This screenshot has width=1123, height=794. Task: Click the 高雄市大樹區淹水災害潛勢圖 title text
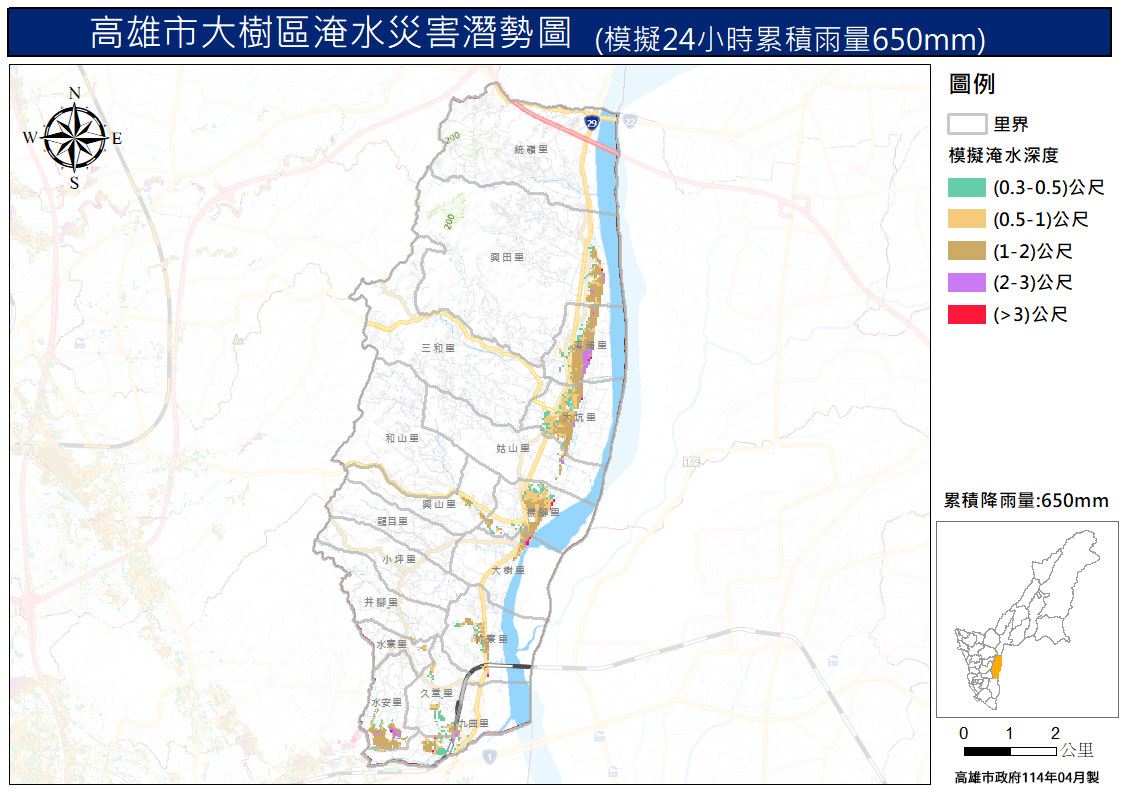click(x=331, y=34)
